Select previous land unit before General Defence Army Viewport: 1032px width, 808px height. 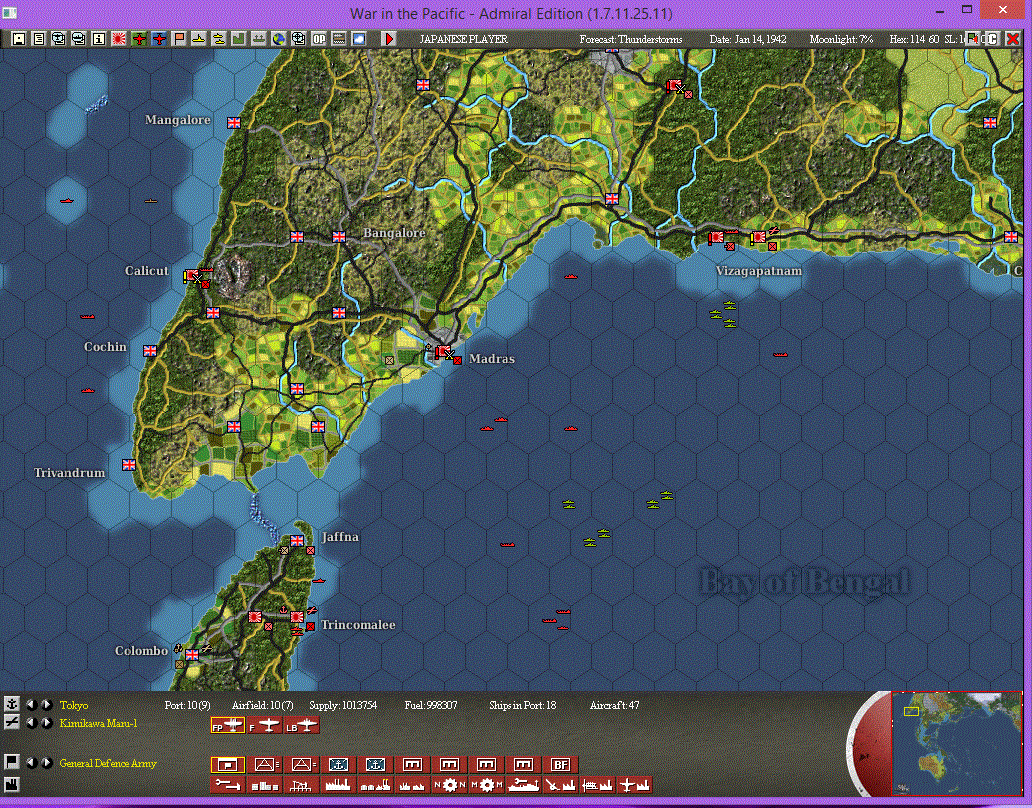[30, 763]
